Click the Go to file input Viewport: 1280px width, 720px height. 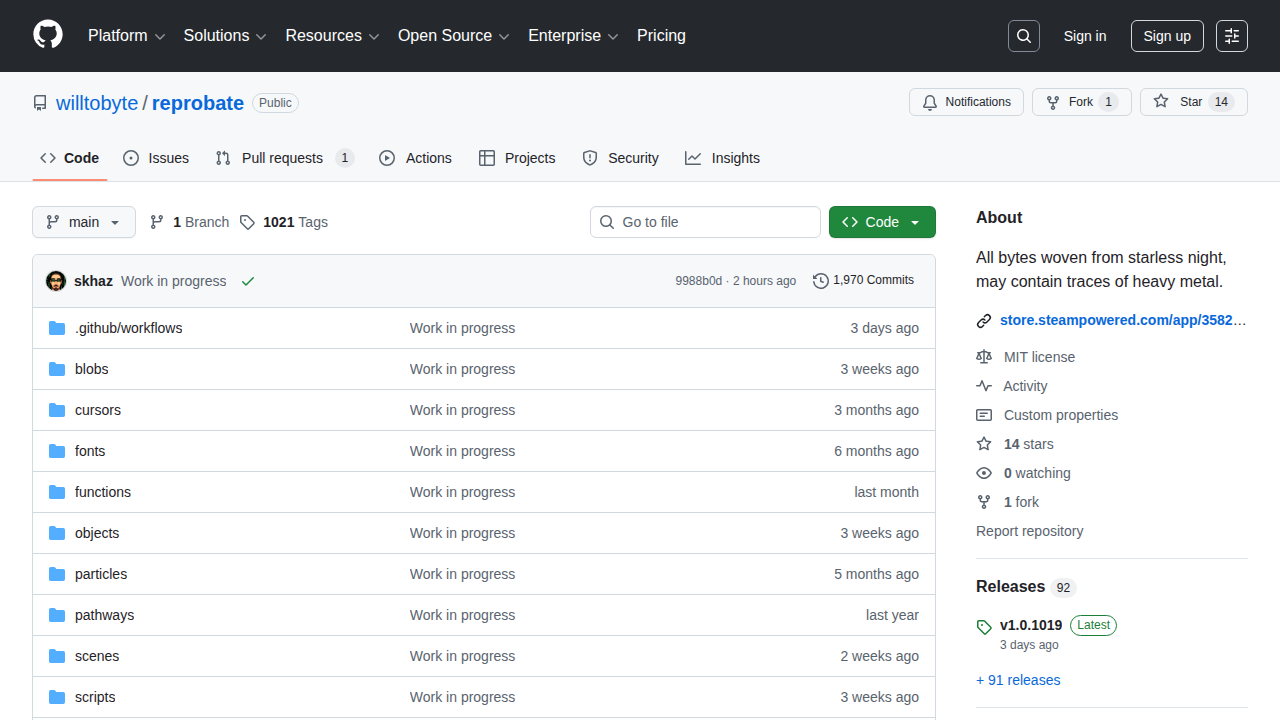pos(705,222)
